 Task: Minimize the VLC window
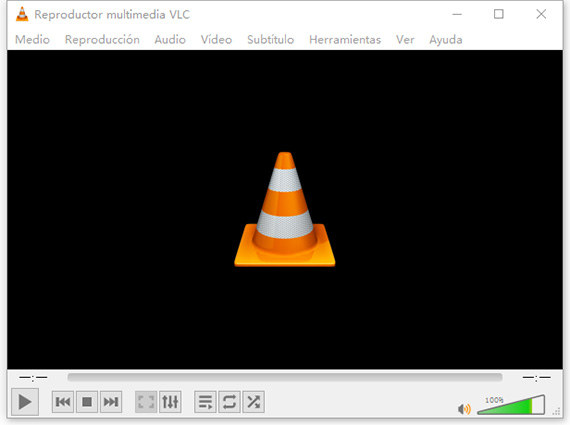tap(457, 14)
